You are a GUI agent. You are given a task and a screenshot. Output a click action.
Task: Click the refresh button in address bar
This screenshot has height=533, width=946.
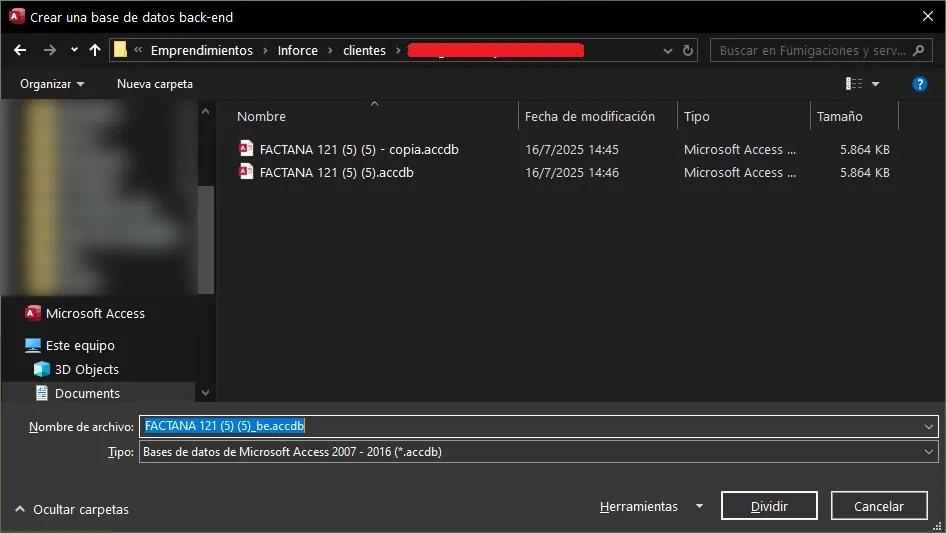click(688, 50)
